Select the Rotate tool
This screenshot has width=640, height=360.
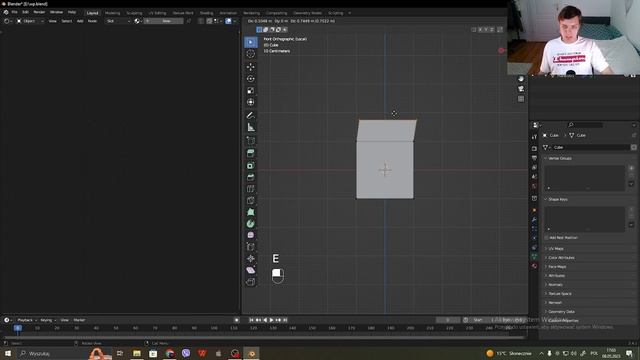[251, 78]
